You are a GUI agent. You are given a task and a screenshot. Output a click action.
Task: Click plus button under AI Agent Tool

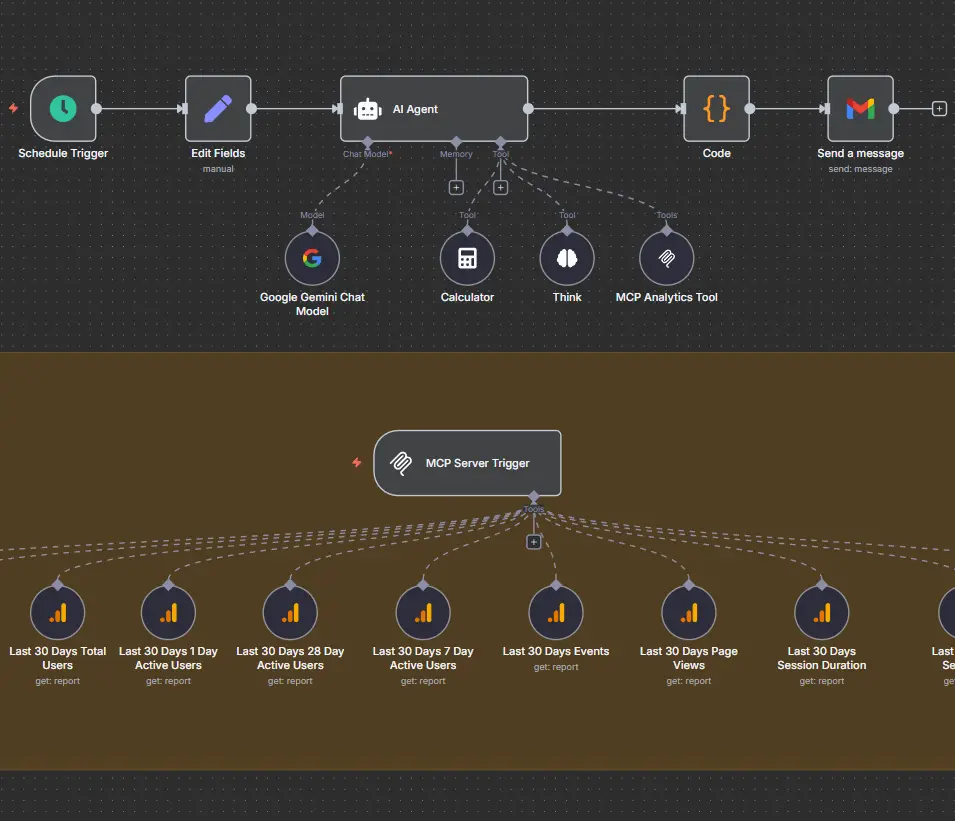[501, 188]
